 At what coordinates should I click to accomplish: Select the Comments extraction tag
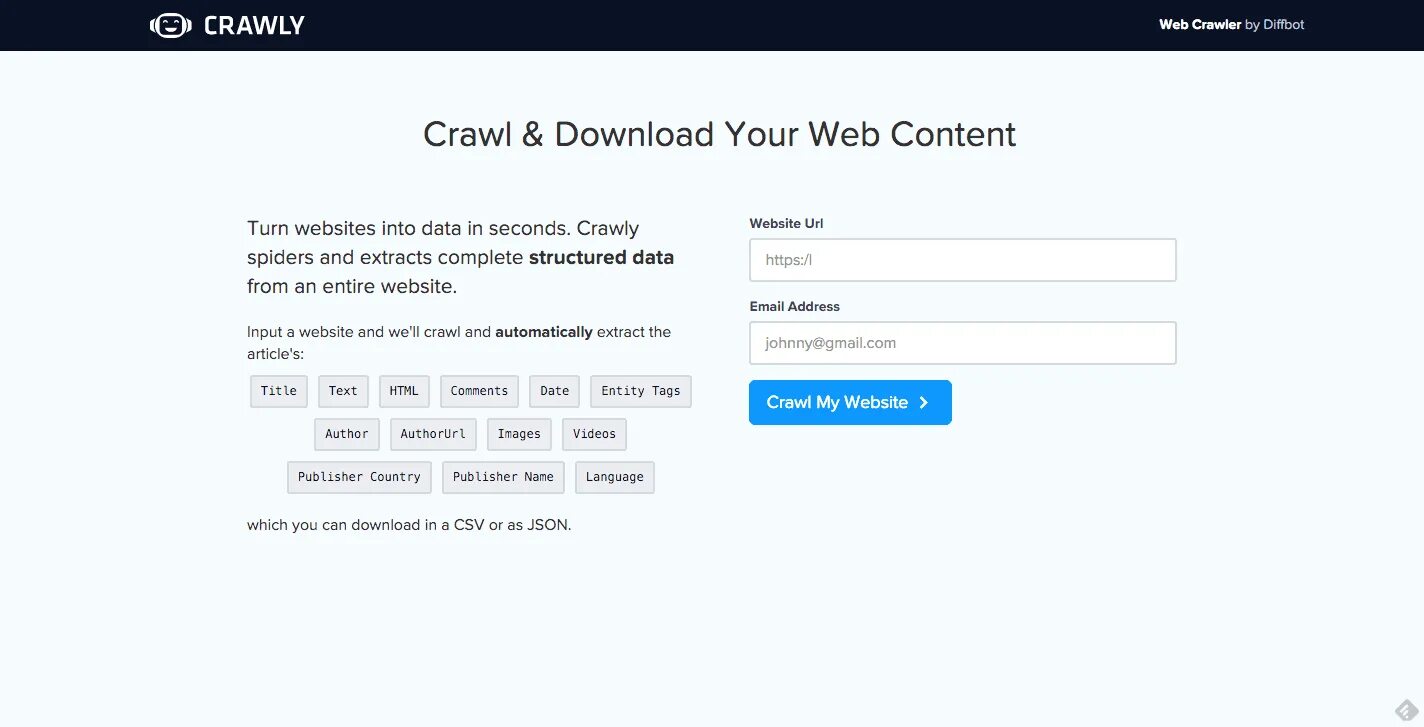[479, 391]
